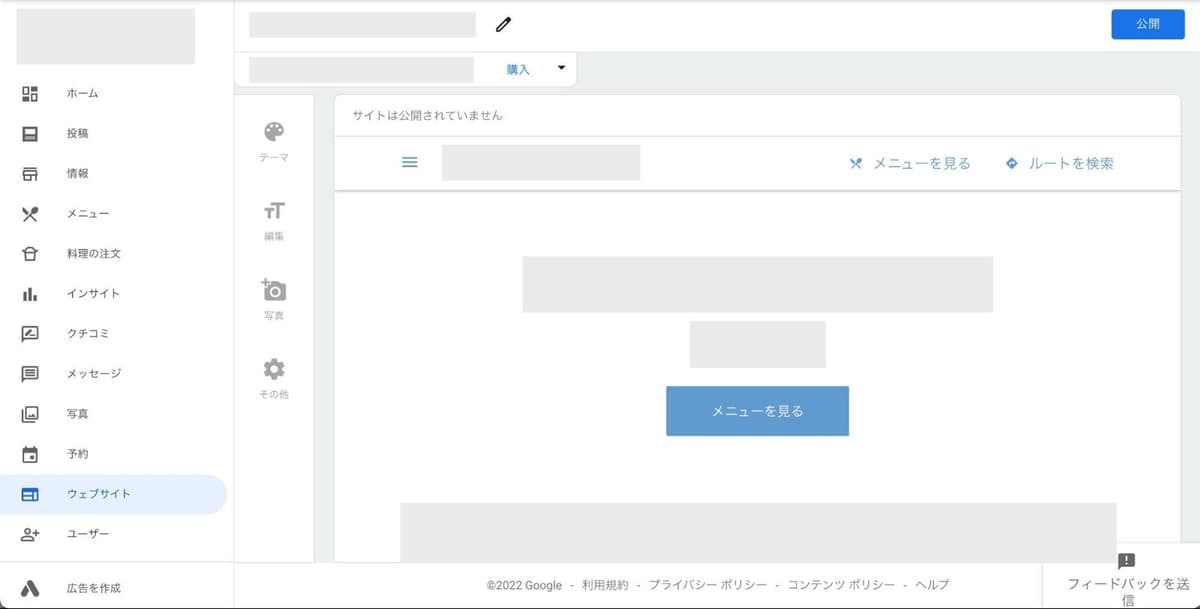Select the 編集 text editing tool
Image resolution: width=1200 pixels, height=609 pixels.
(x=274, y=220)
